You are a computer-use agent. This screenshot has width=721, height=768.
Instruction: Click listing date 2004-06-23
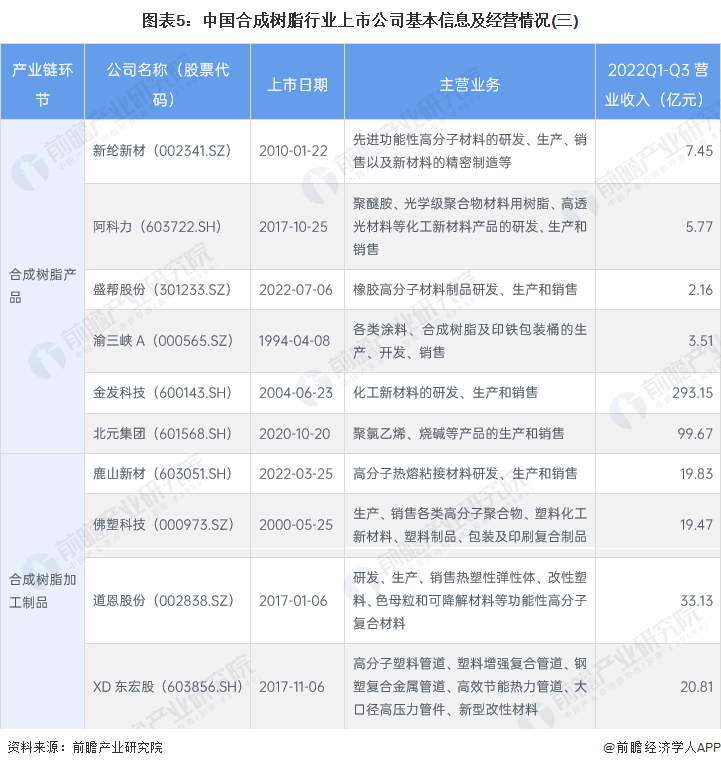pyautogui.click(x=295, y=393)
